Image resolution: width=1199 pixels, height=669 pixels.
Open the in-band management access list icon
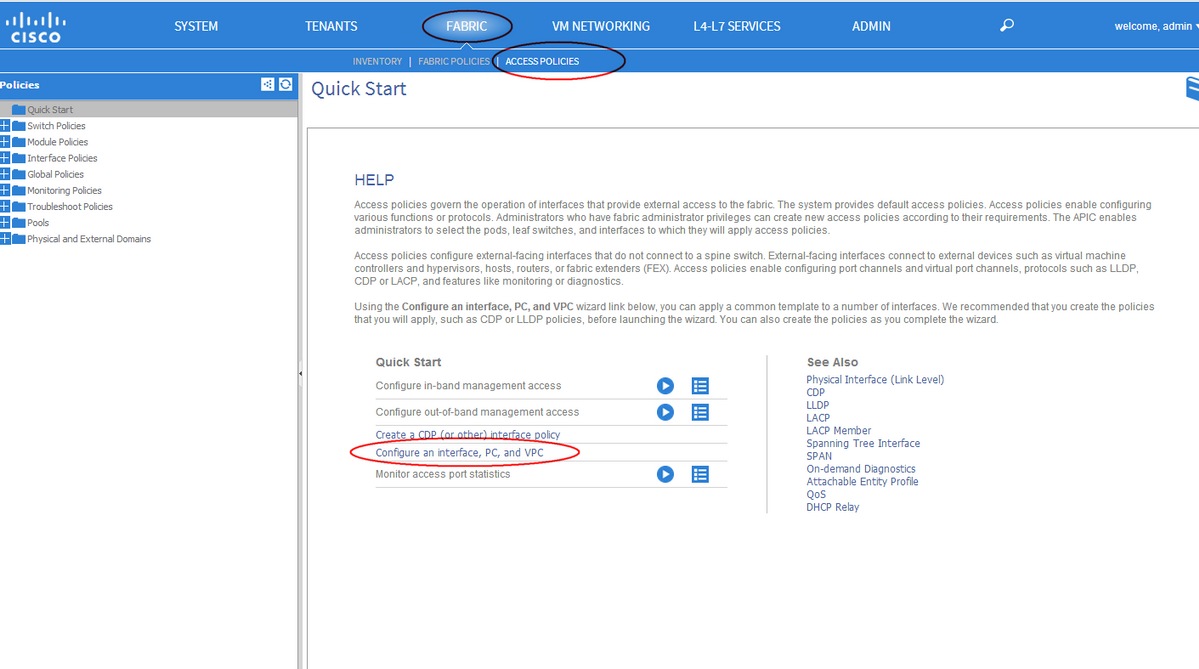pos(699,385)
